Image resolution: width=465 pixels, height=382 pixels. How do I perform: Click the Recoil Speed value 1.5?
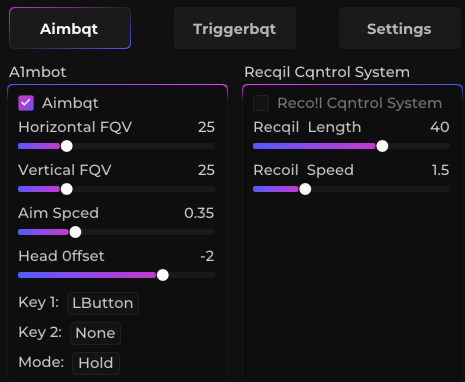pyautogui.click(x=441, y=170)
